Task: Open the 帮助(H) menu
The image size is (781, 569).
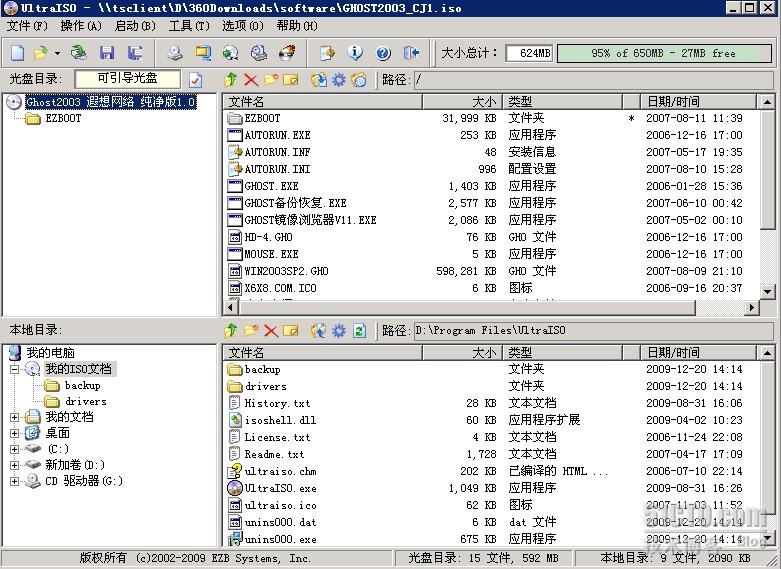Action: pos(297,26)
